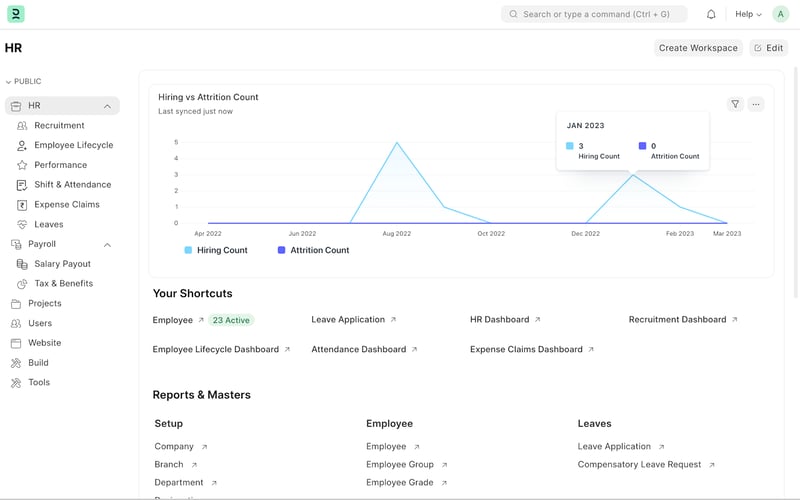Open the Leave Application shortcut
800x500 pixels.
348,319
